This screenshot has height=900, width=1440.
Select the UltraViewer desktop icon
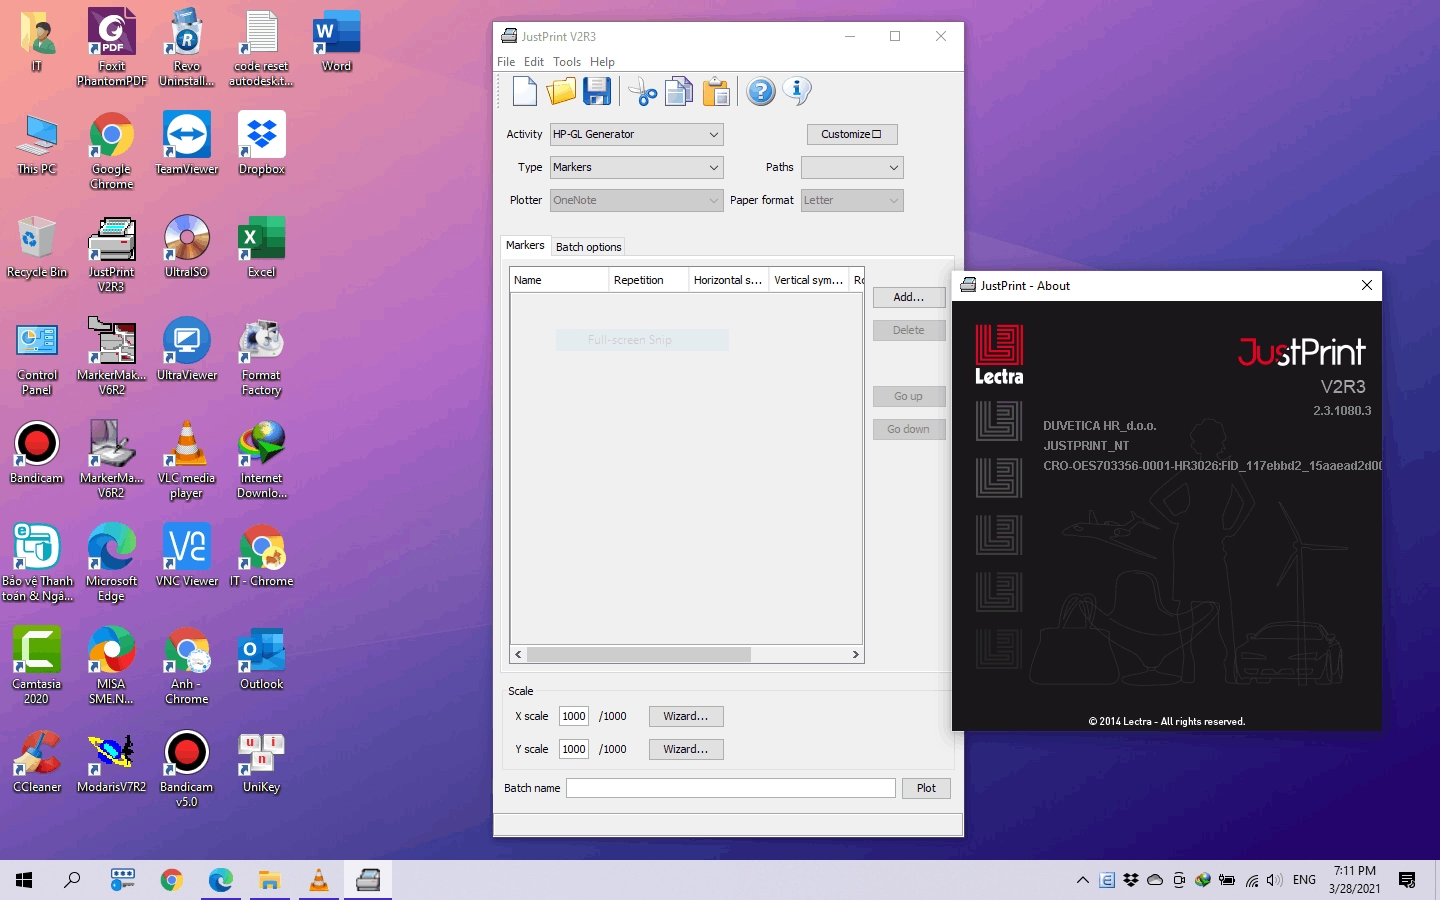(187, 349)
